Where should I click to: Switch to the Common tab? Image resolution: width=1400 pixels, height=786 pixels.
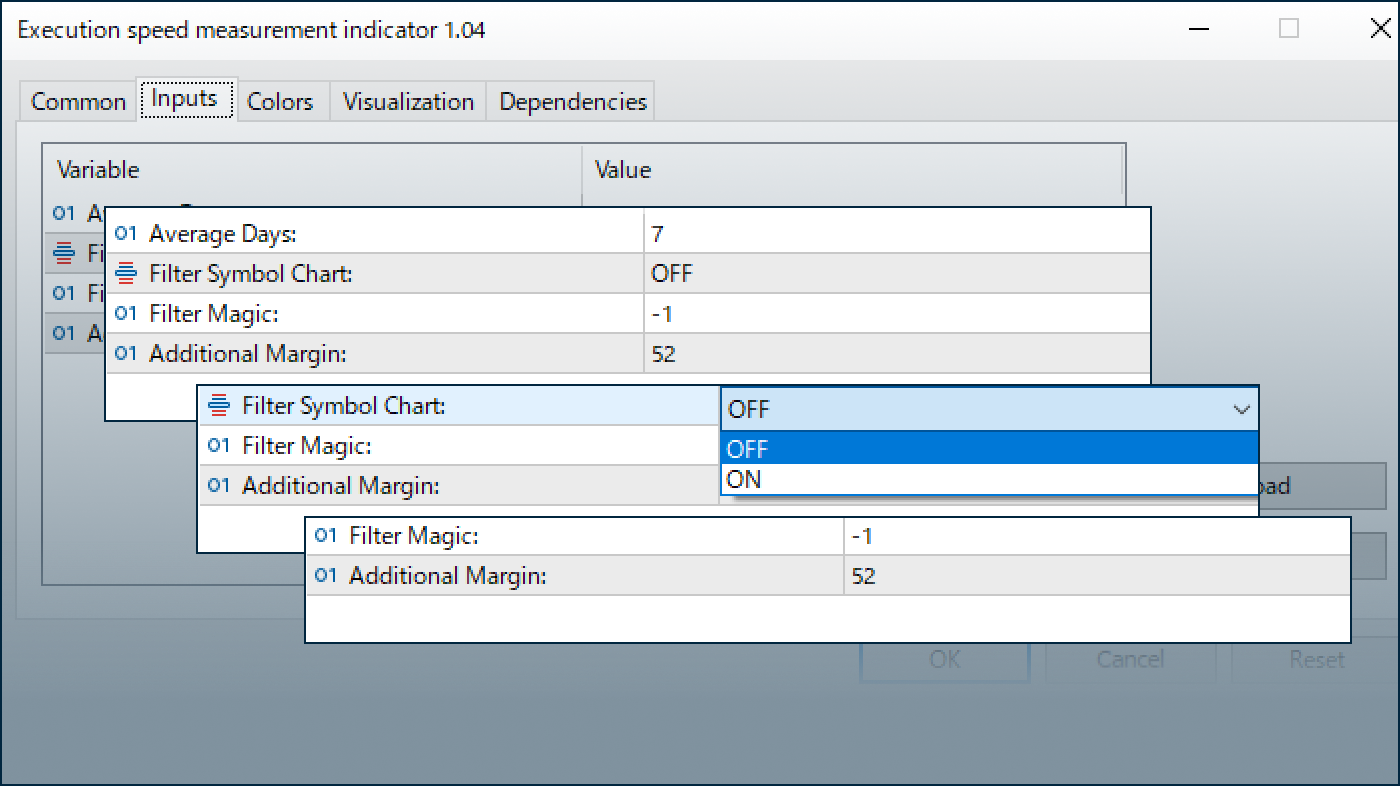(x=78, y=102)
